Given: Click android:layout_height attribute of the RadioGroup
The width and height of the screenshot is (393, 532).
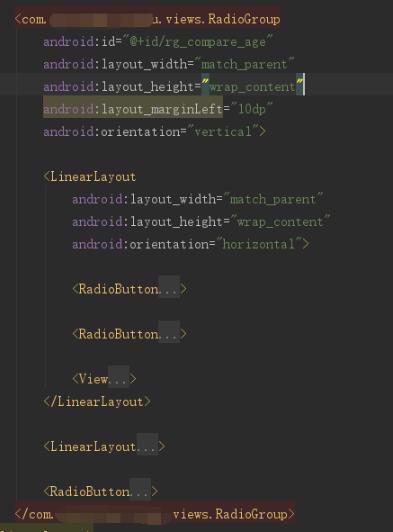Looking at the screenshot, I should [118, 87].
